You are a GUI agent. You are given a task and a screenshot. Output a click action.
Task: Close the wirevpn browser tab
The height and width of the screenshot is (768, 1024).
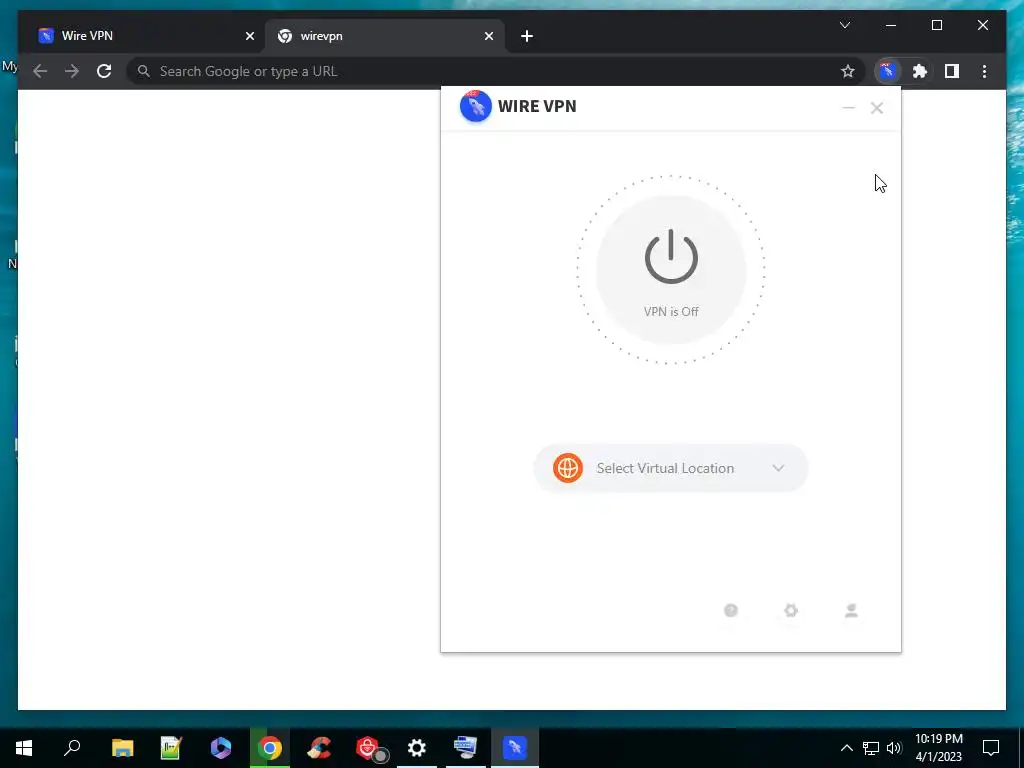pyautogui.click(x=488, y=36)
